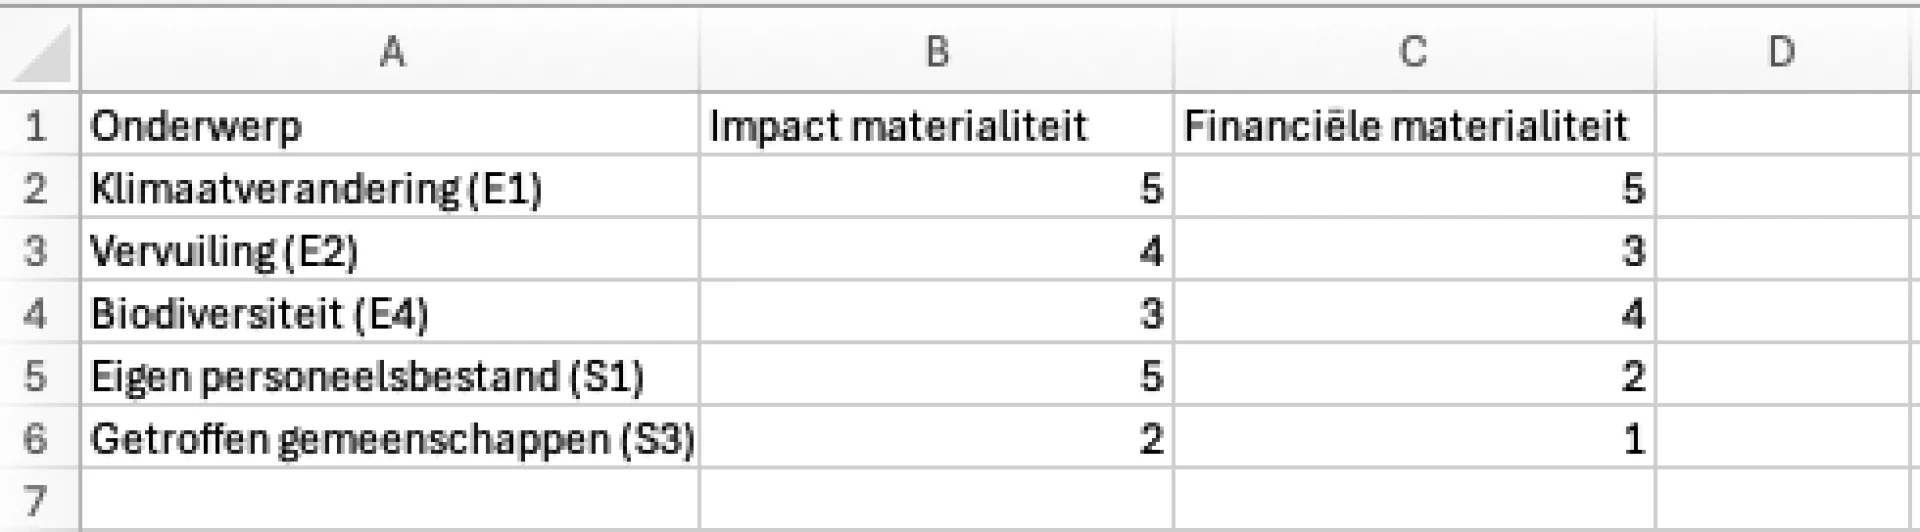Image resolution: width=1920 pixels, height=532 pixels.
Task: Click the Biodiversiteit (E4) cell
Action: tap(390, 314)
